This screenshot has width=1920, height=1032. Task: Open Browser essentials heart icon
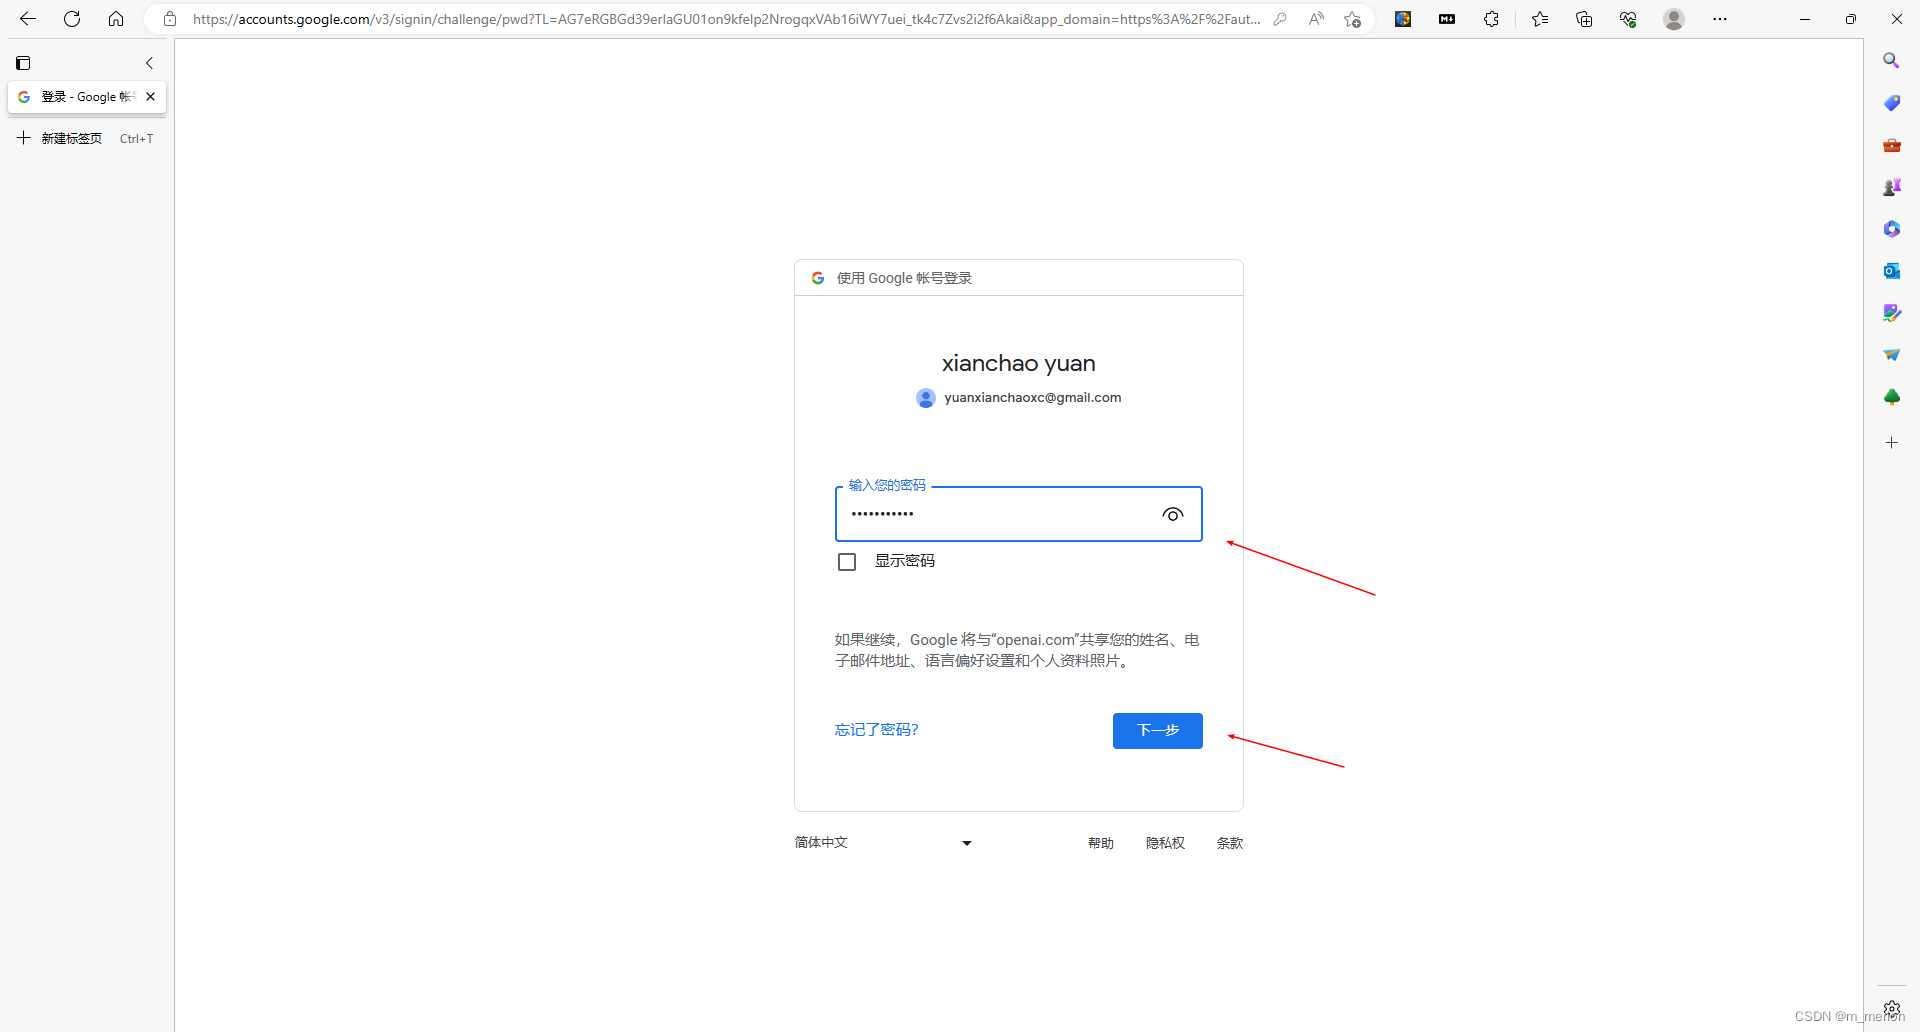(1628, 19)
